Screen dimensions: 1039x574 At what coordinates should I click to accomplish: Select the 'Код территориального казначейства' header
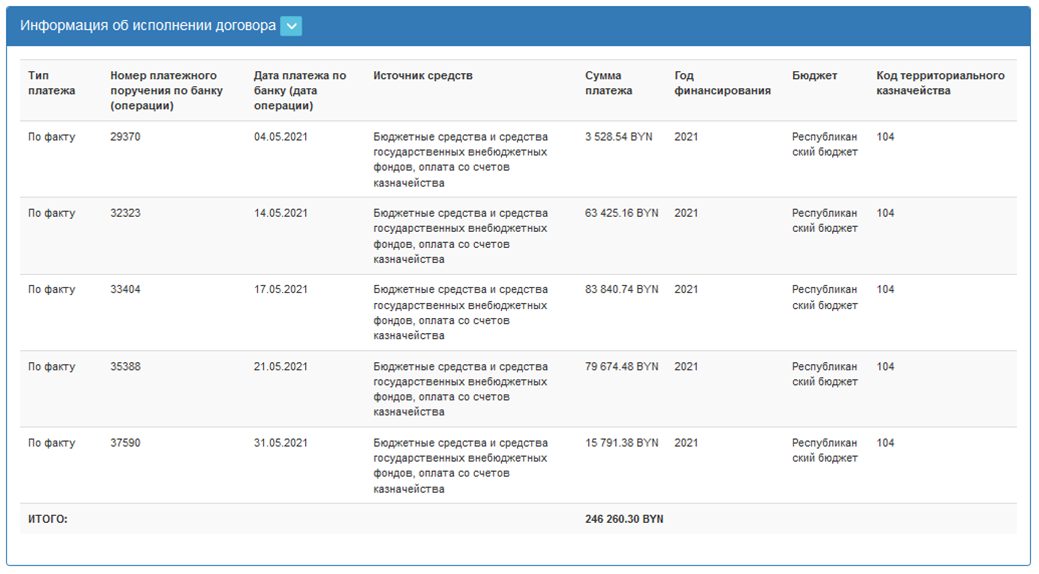[940, 83]
